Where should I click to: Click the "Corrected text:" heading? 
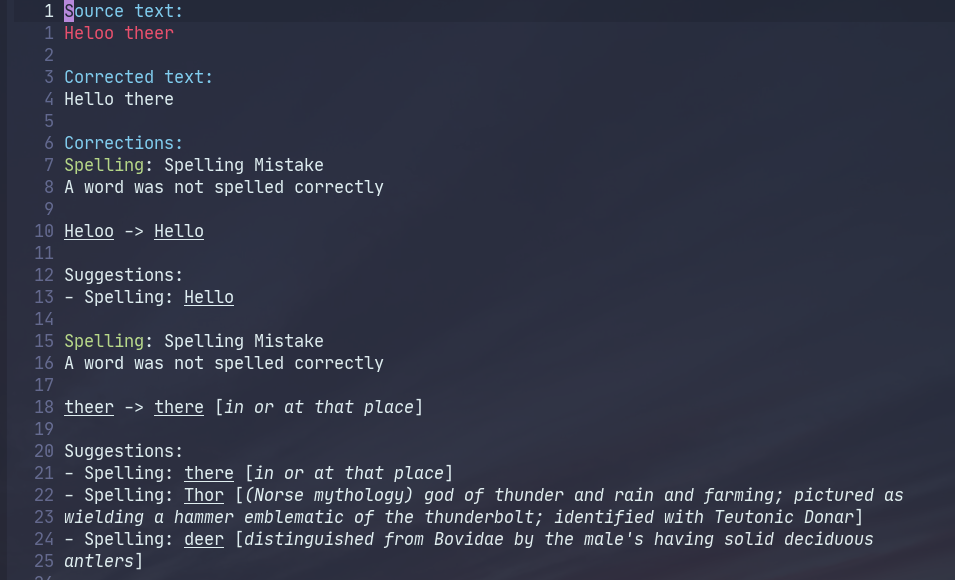point(139,77)
